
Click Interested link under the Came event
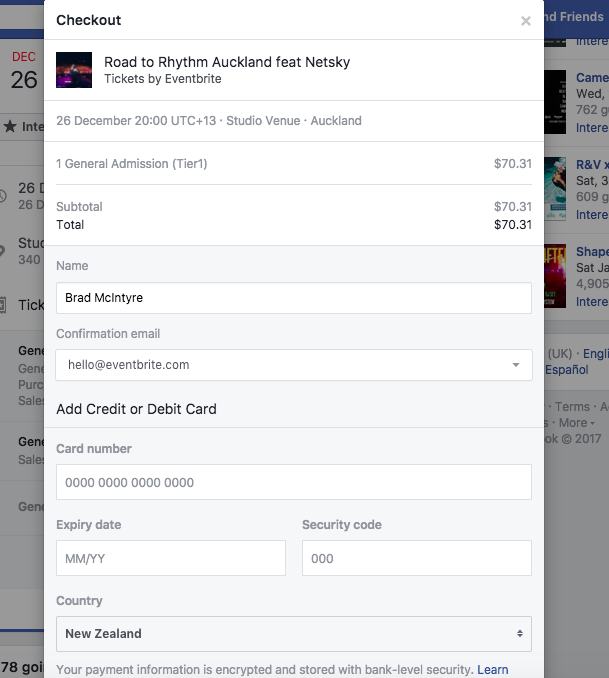tap(592, 128)
